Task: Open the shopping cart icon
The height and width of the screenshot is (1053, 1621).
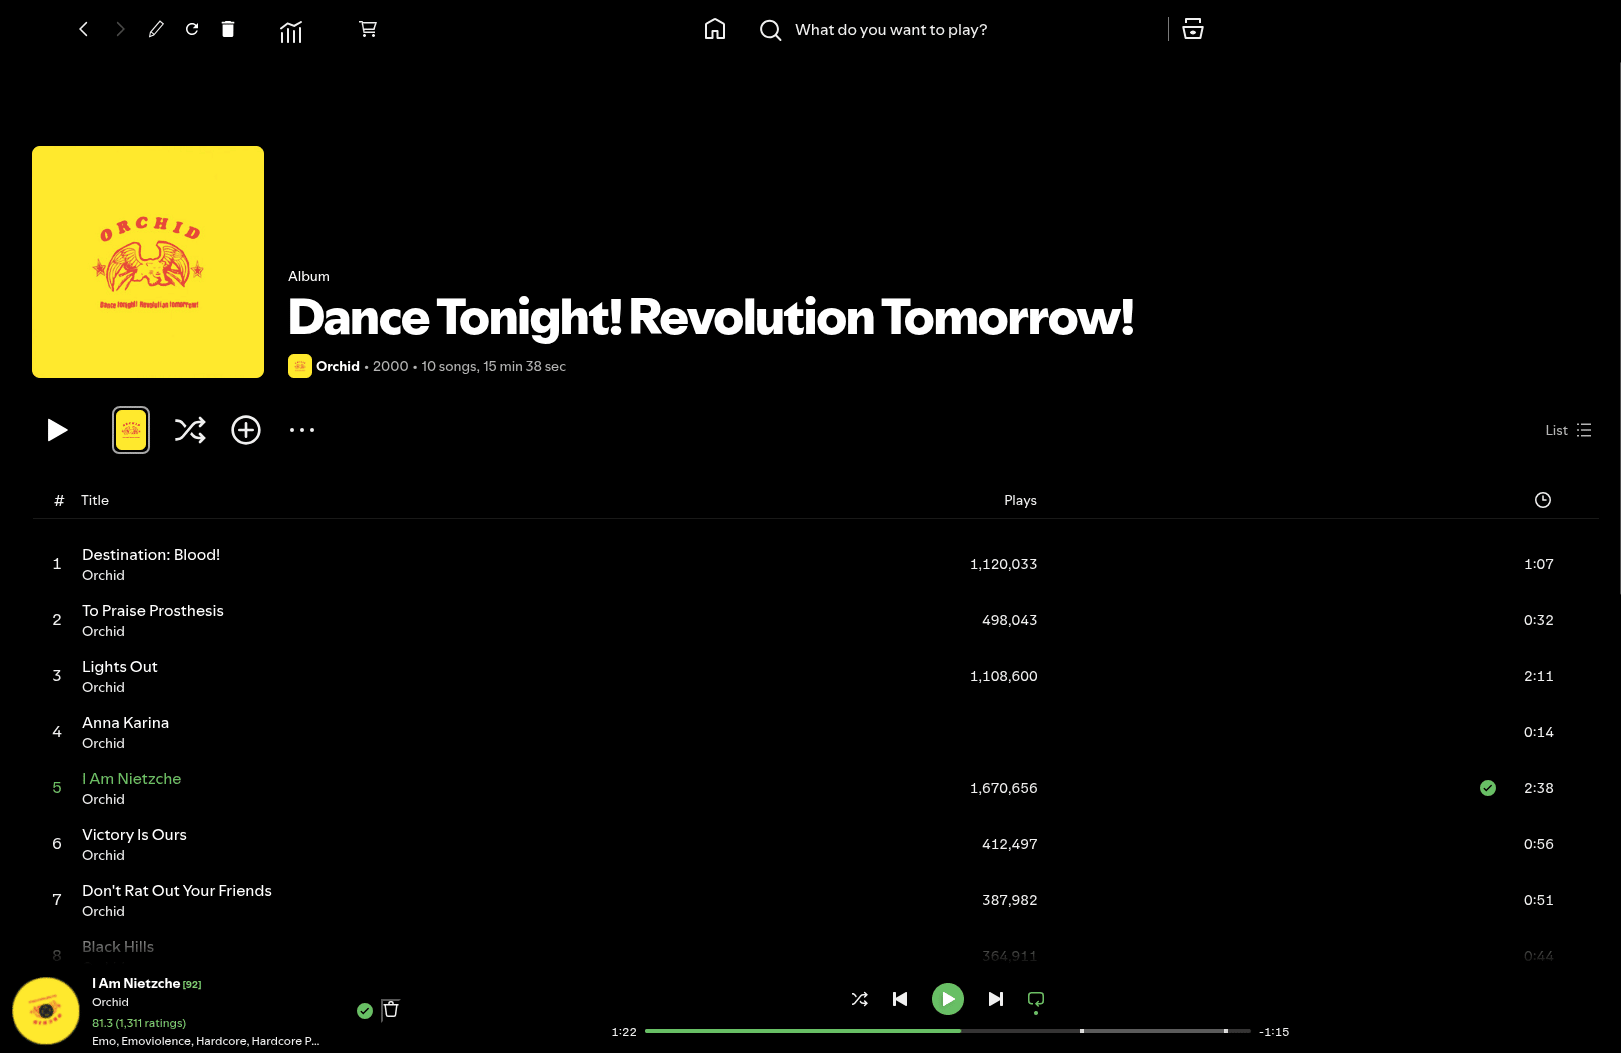Action: (x=368, y=29)
